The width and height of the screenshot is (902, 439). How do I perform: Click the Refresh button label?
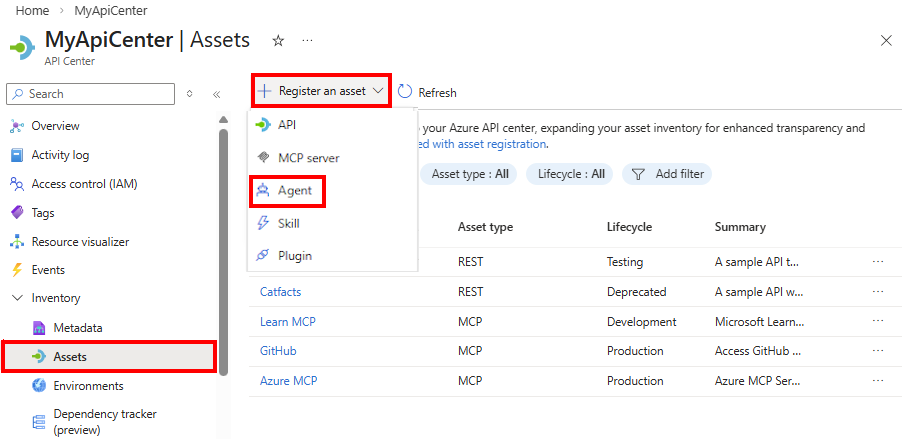[x=437, y=93]
